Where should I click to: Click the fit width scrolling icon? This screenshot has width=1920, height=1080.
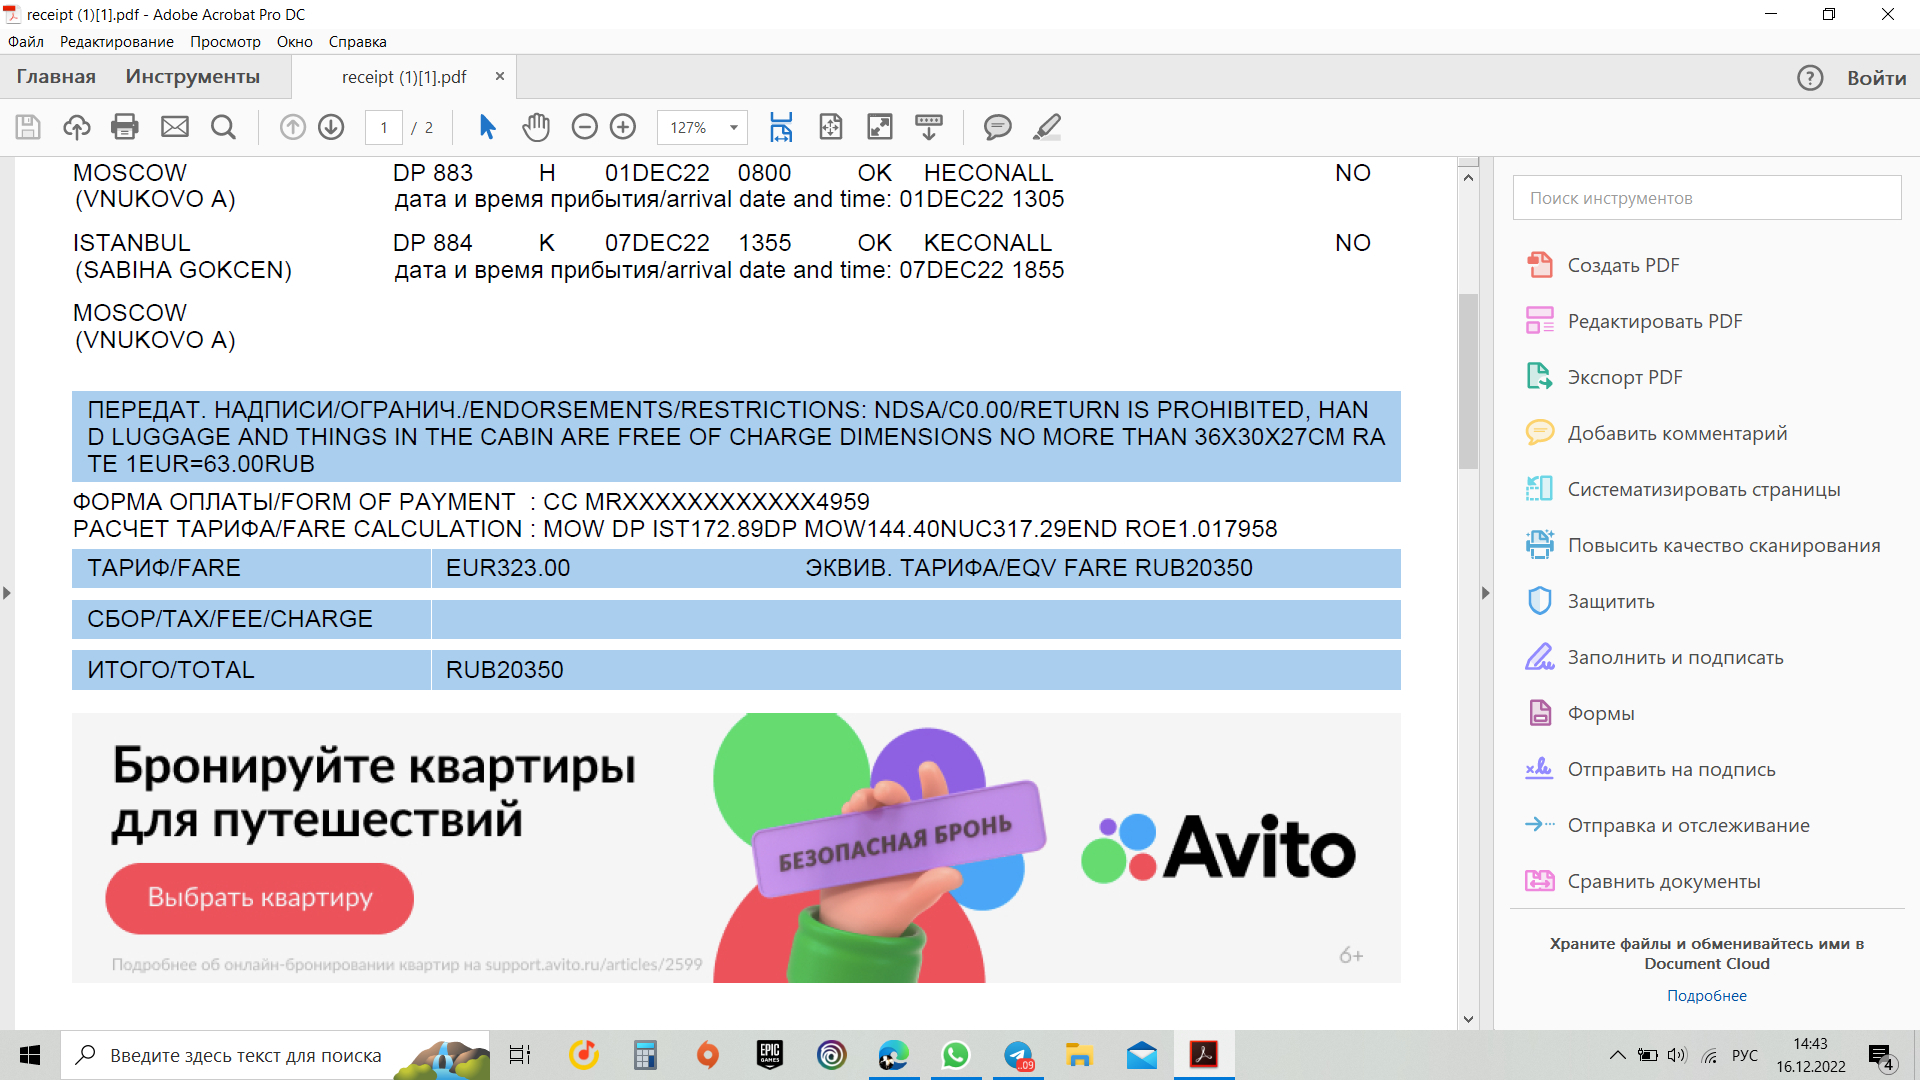(x=781, y=127)
